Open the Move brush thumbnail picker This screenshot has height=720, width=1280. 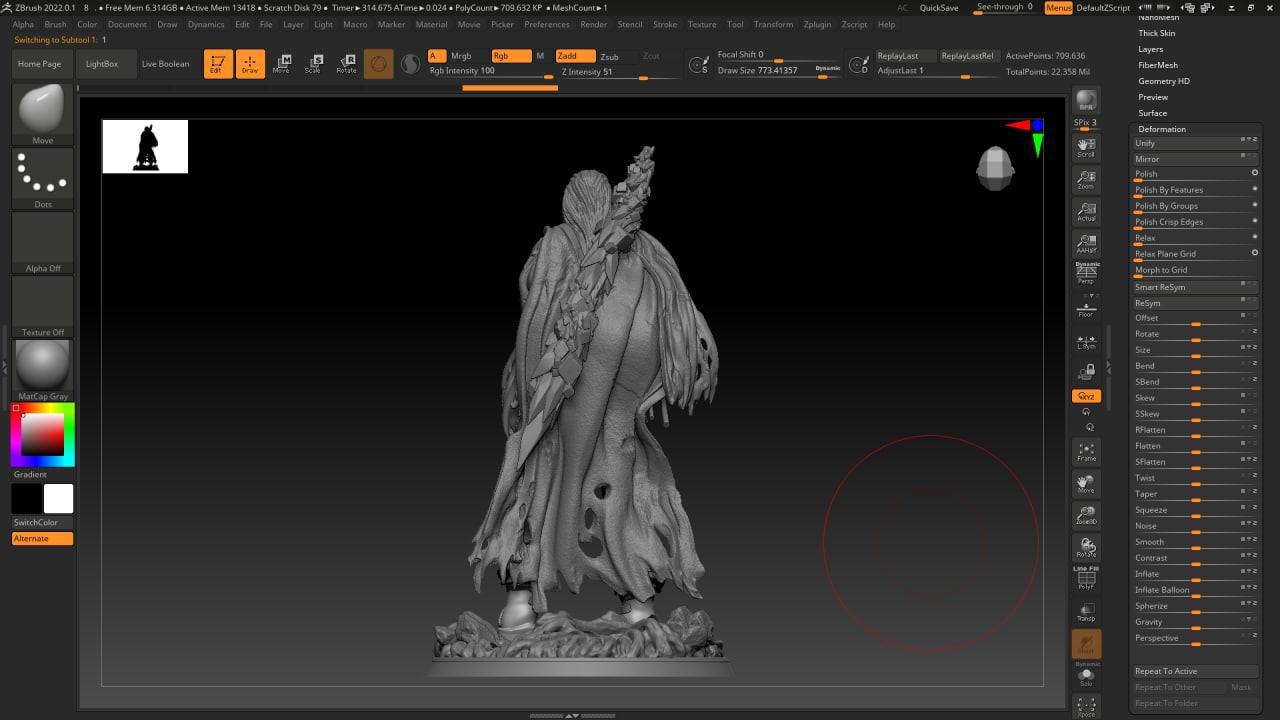pyautogui.click(x=42, y=114)
